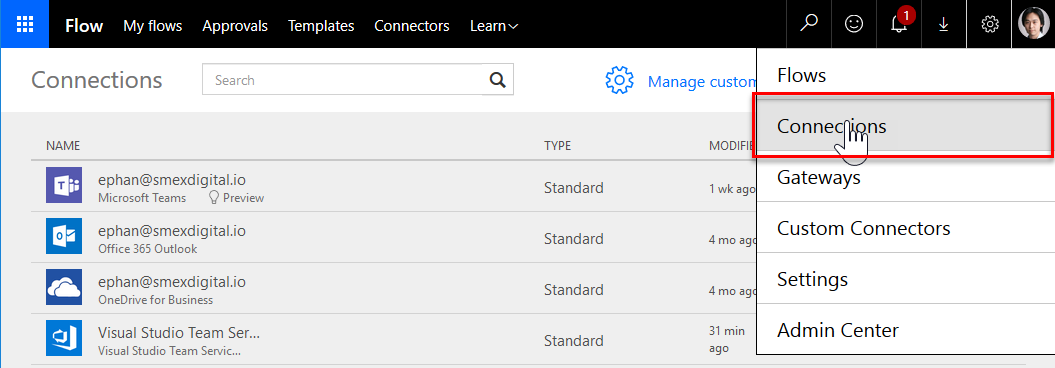1055x368 pixels.
Task: Click the Connections page heading
Action: (x=97, y=80)
